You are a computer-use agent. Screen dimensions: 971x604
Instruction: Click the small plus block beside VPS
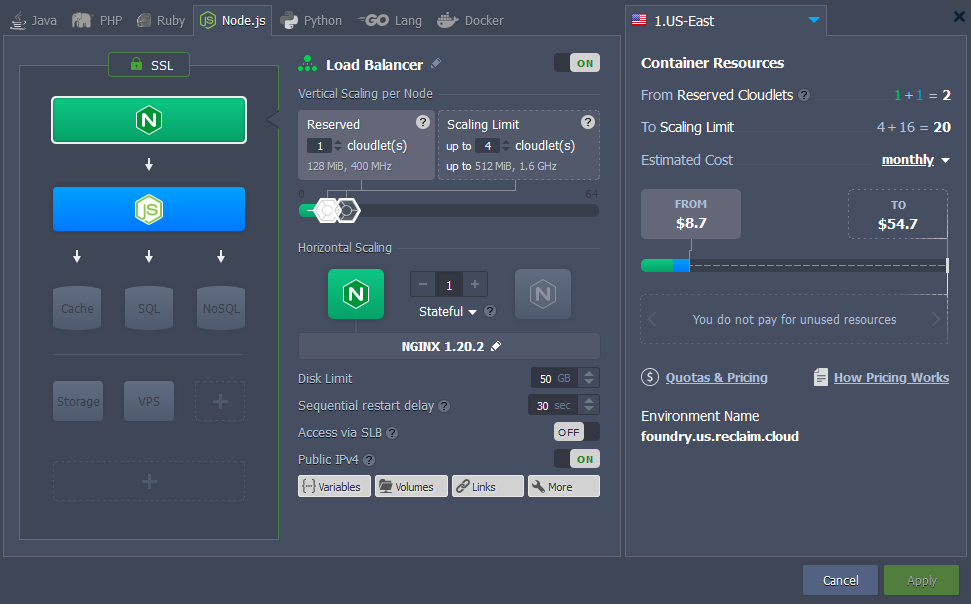(220, 401)
